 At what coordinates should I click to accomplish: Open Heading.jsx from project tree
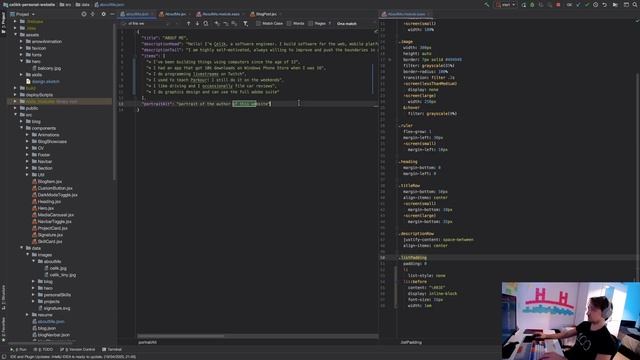[47, 202]
